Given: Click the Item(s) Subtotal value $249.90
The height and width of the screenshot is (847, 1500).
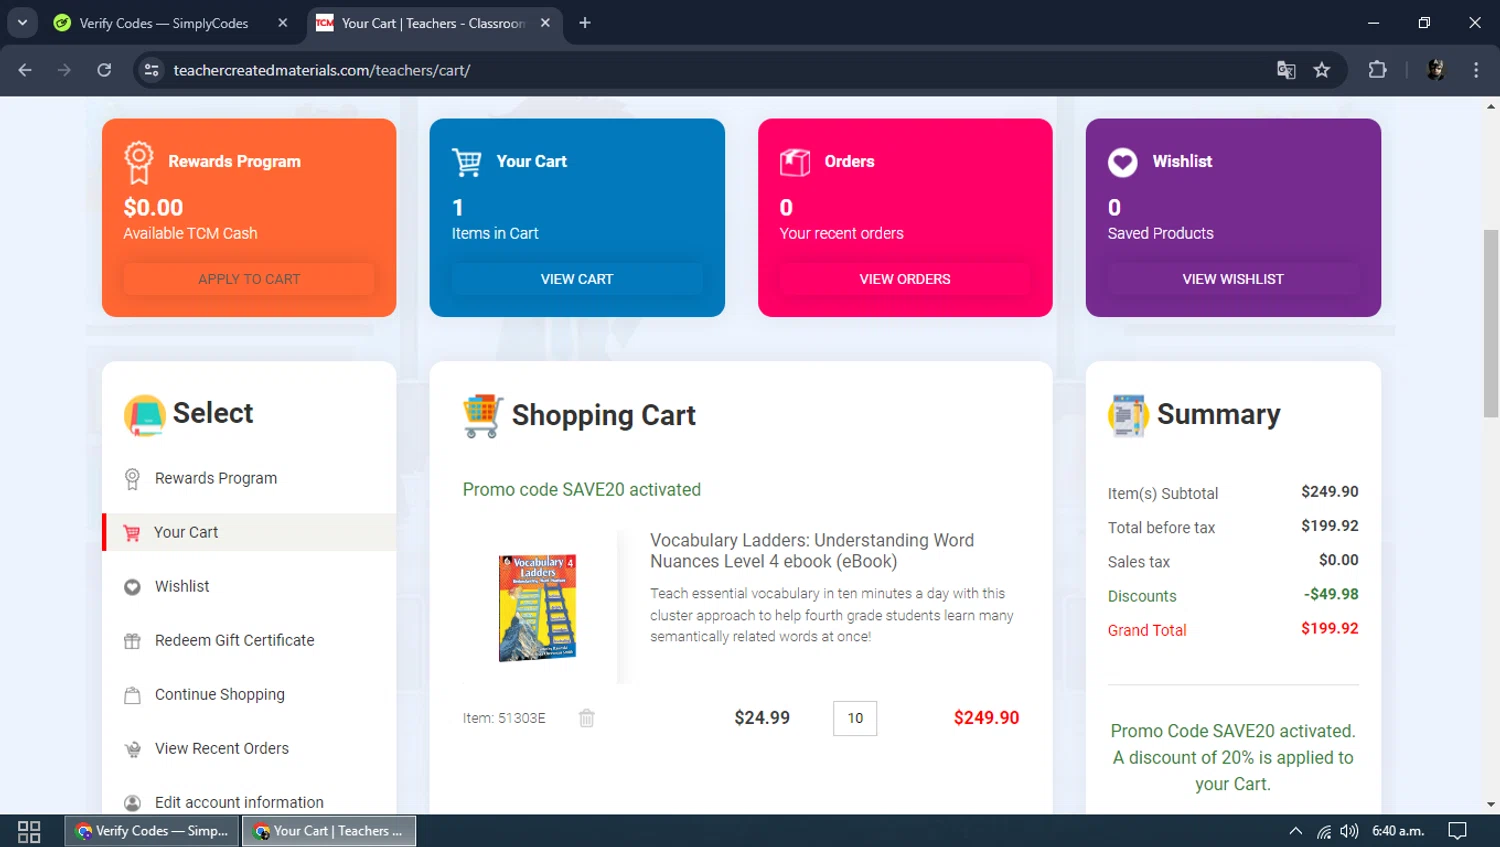Looking at the screenshot, I should pos(1329,492).
